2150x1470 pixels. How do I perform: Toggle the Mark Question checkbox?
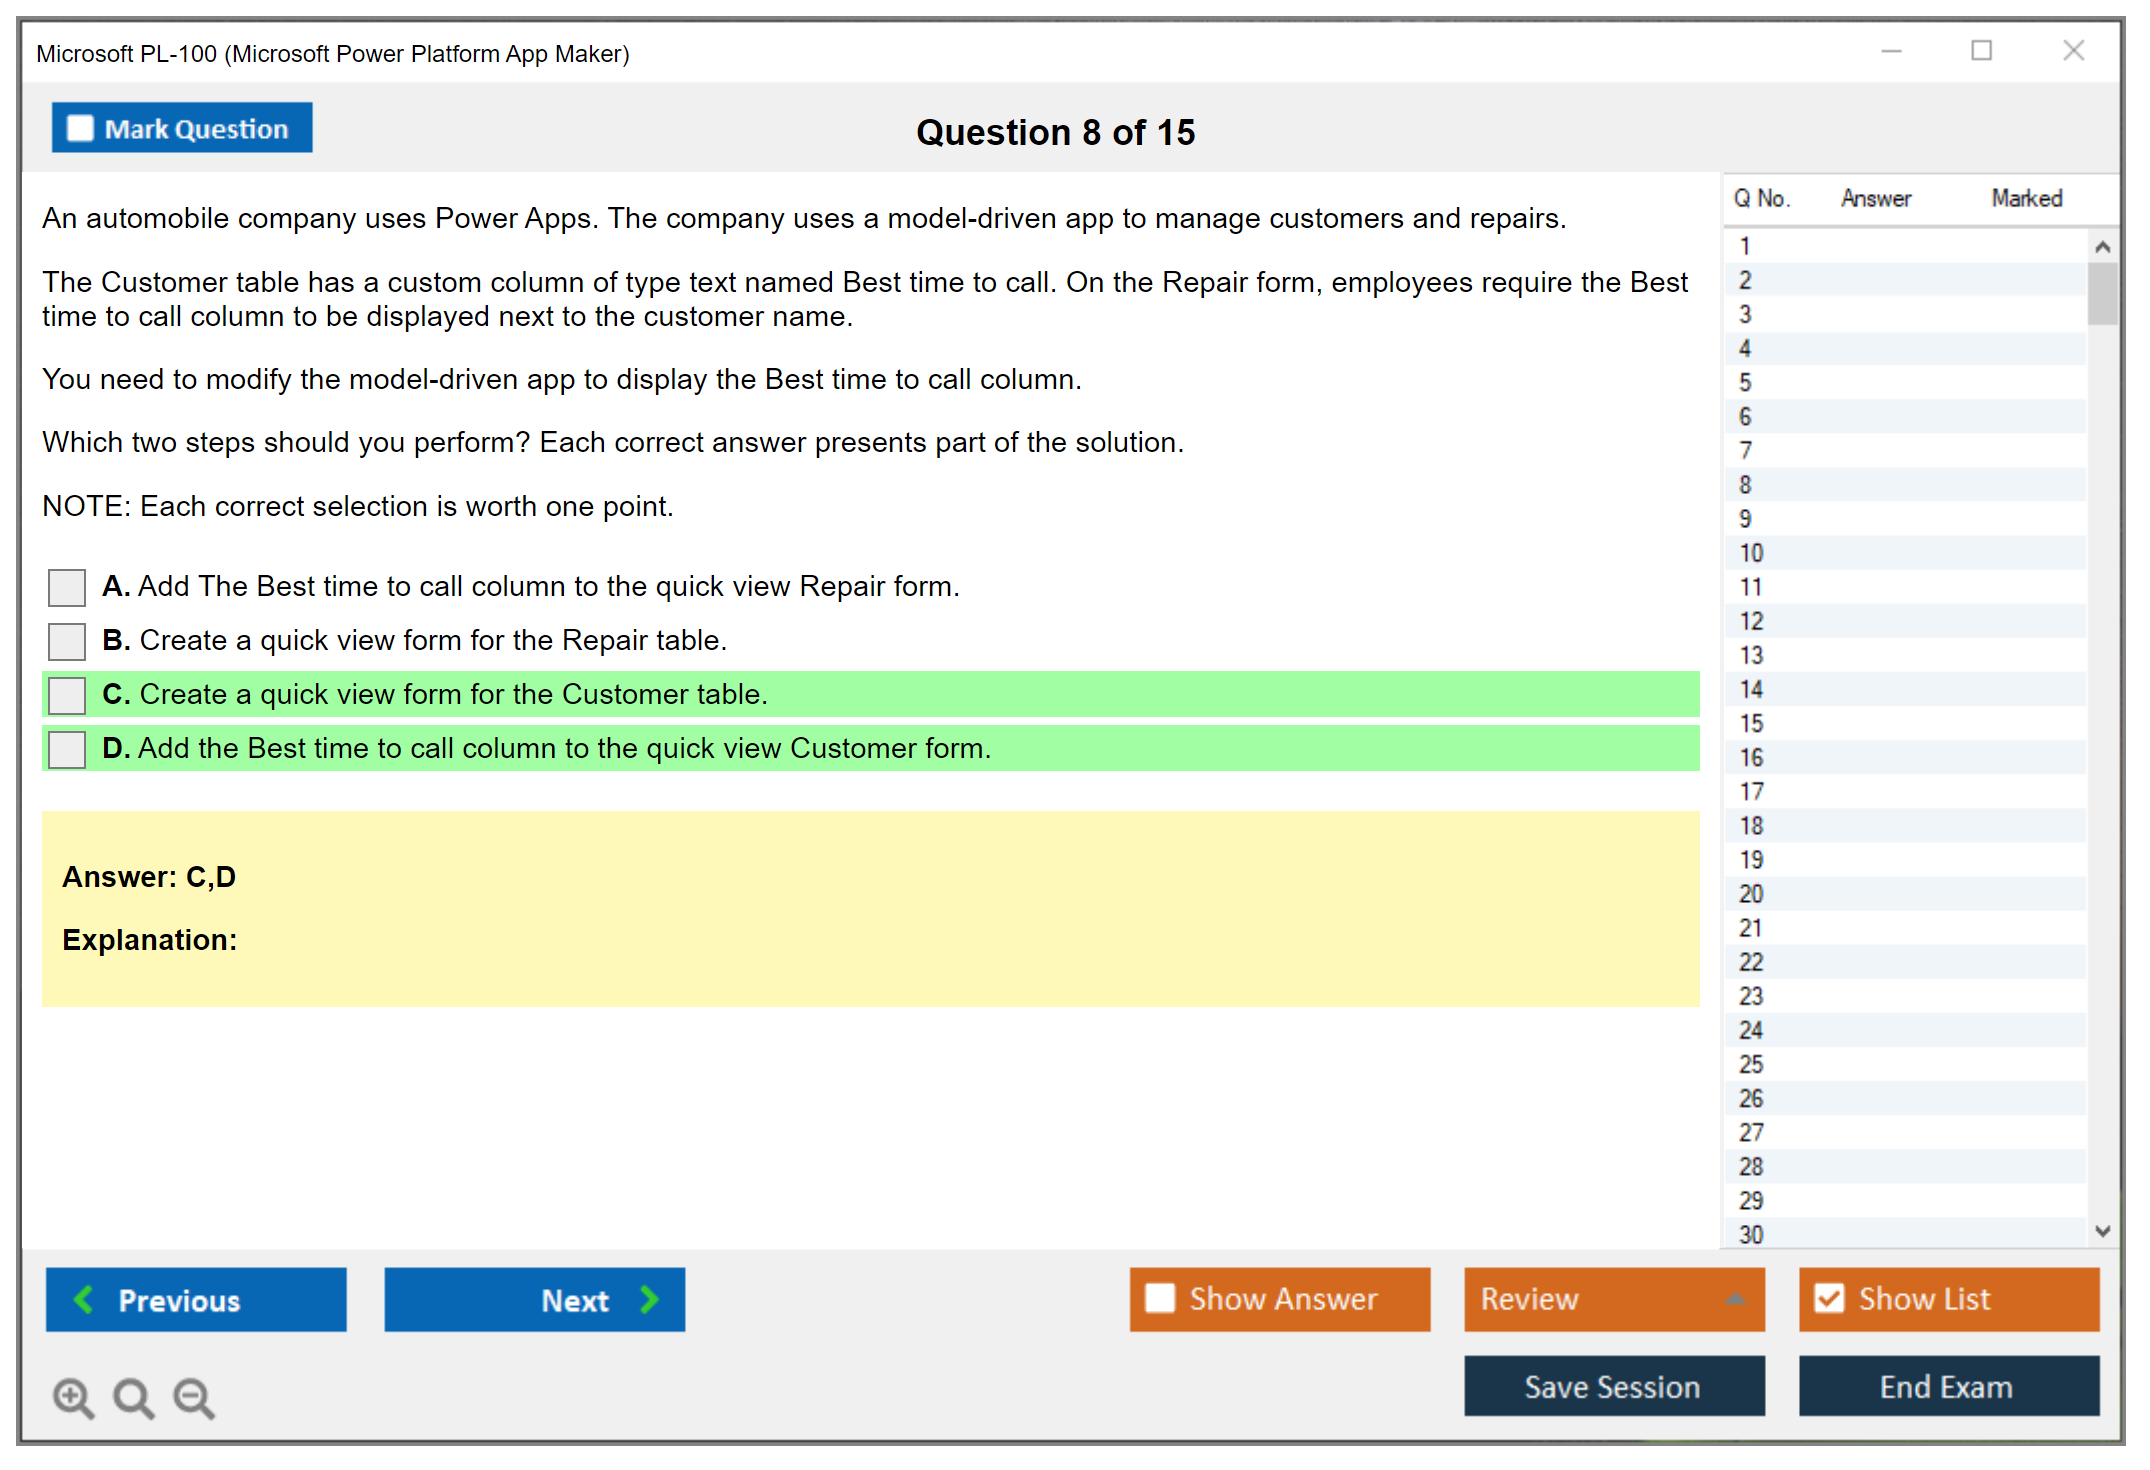coord(80,129)
